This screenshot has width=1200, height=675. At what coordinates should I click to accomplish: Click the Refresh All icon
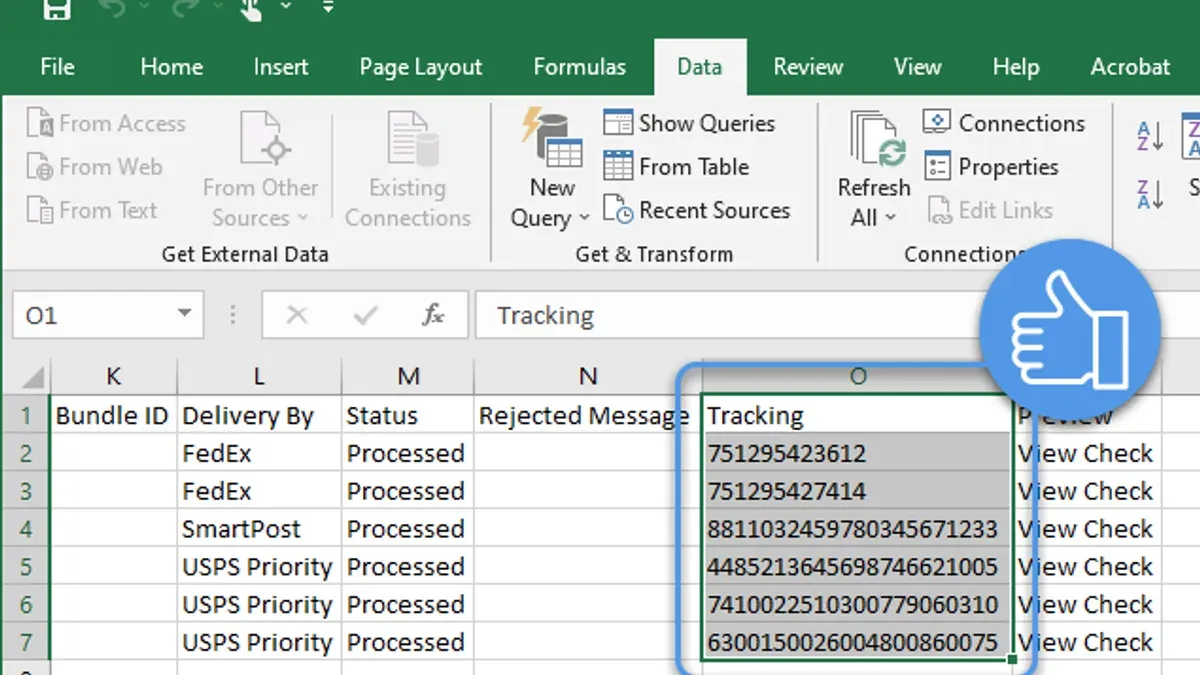click(877, 139)
